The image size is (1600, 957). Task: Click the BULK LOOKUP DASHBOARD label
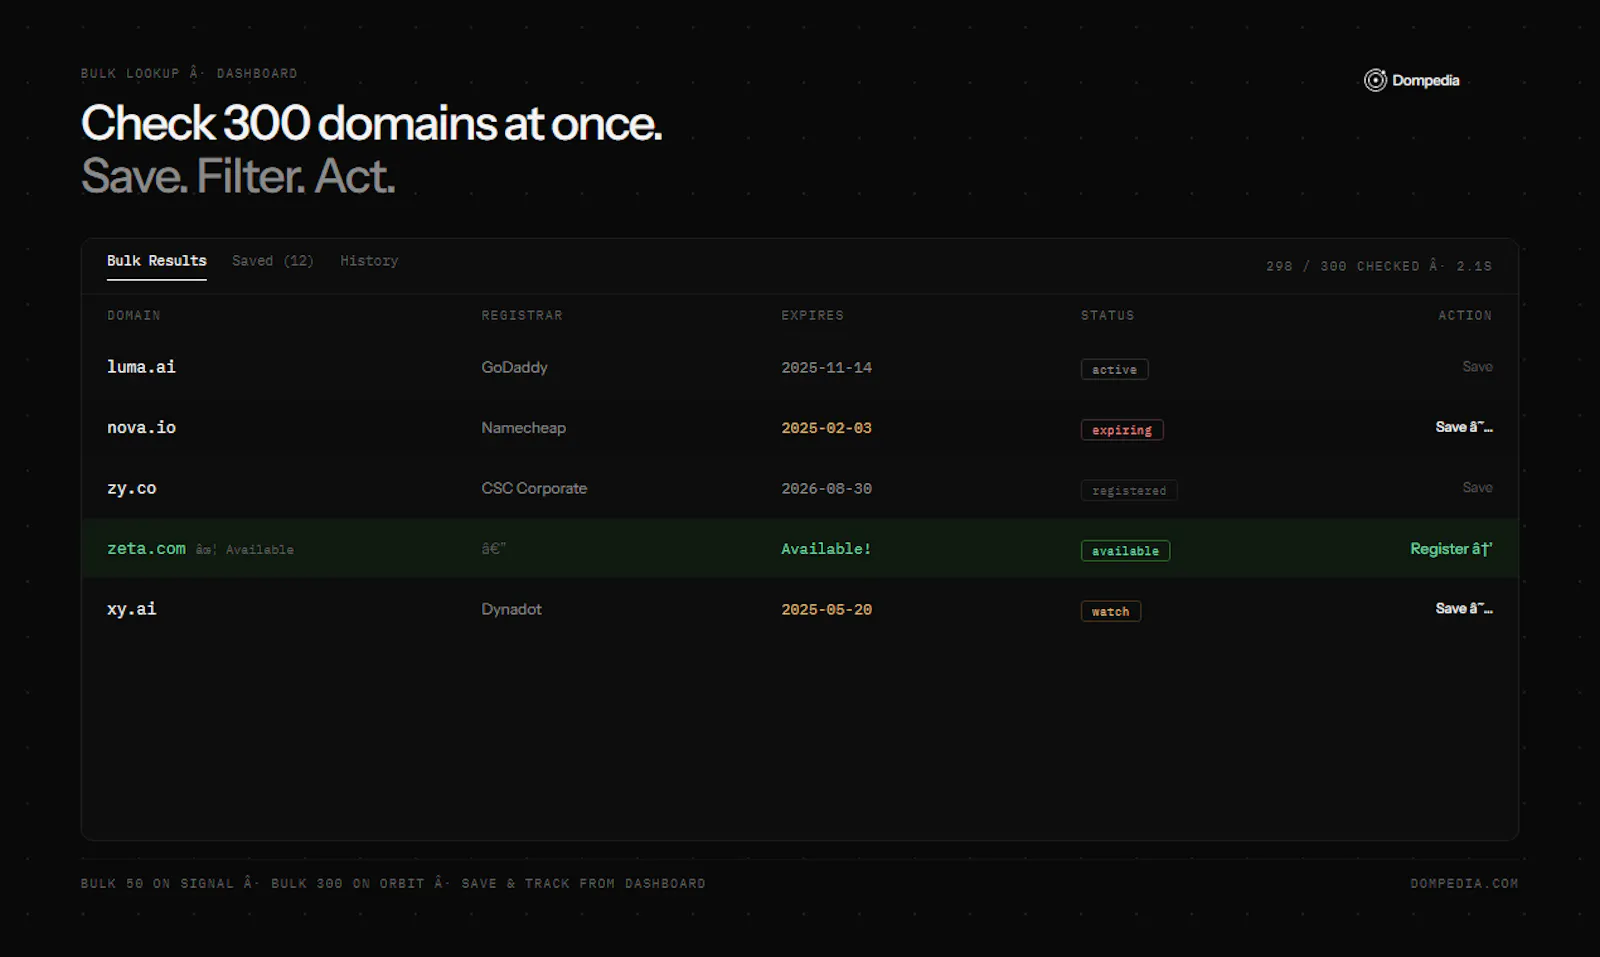coord(189,73)
